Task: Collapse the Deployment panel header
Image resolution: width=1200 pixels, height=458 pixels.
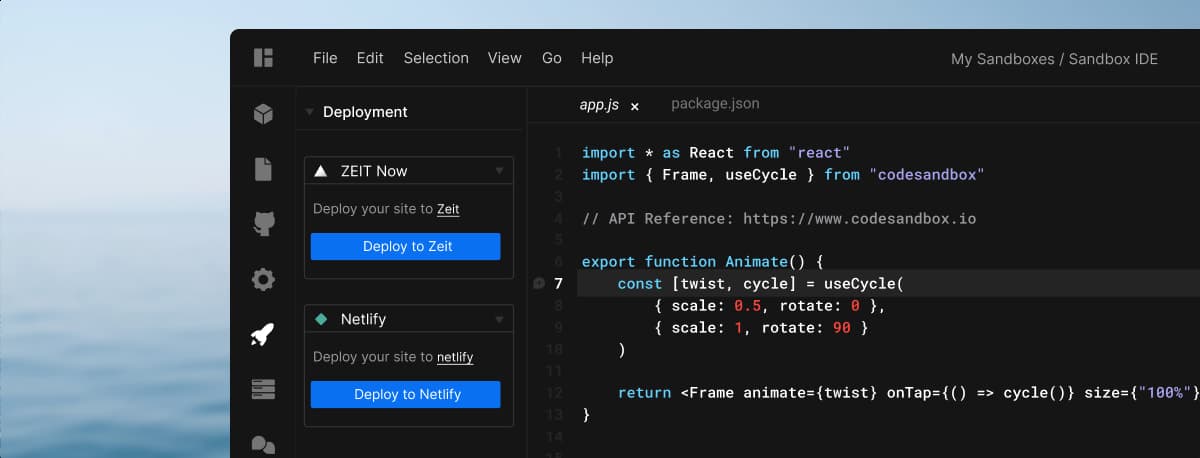Action: tap(310, 112)
